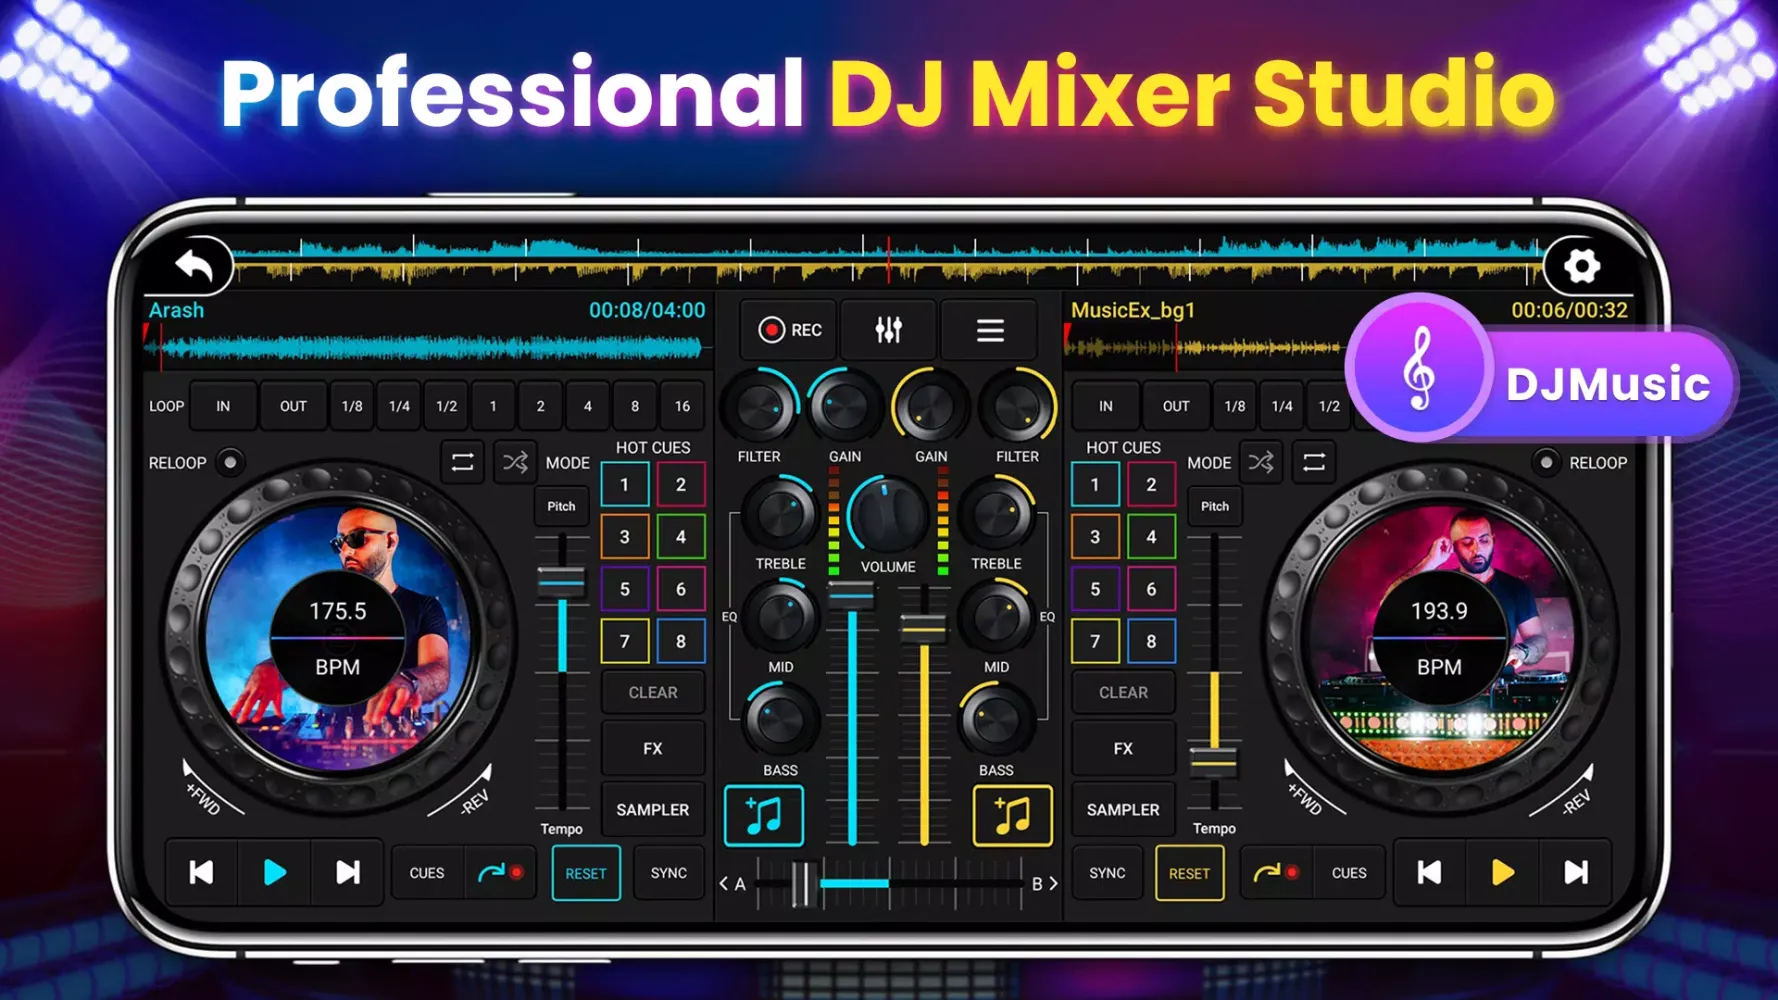Screen dimensions: 1778x1000
Task: Tap the add-music note pad left of the crossfader
Action: [x=764, y=815]
